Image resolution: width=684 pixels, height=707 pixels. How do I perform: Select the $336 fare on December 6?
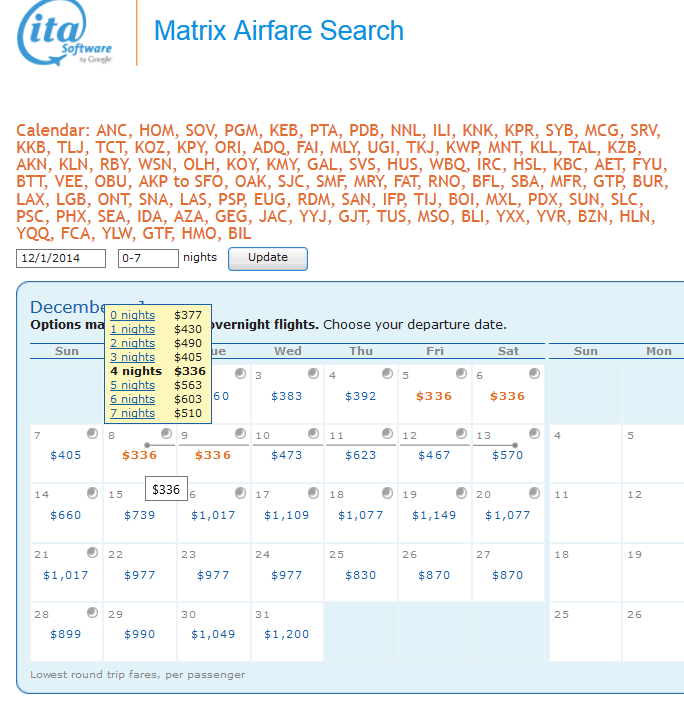coord(507,396)
